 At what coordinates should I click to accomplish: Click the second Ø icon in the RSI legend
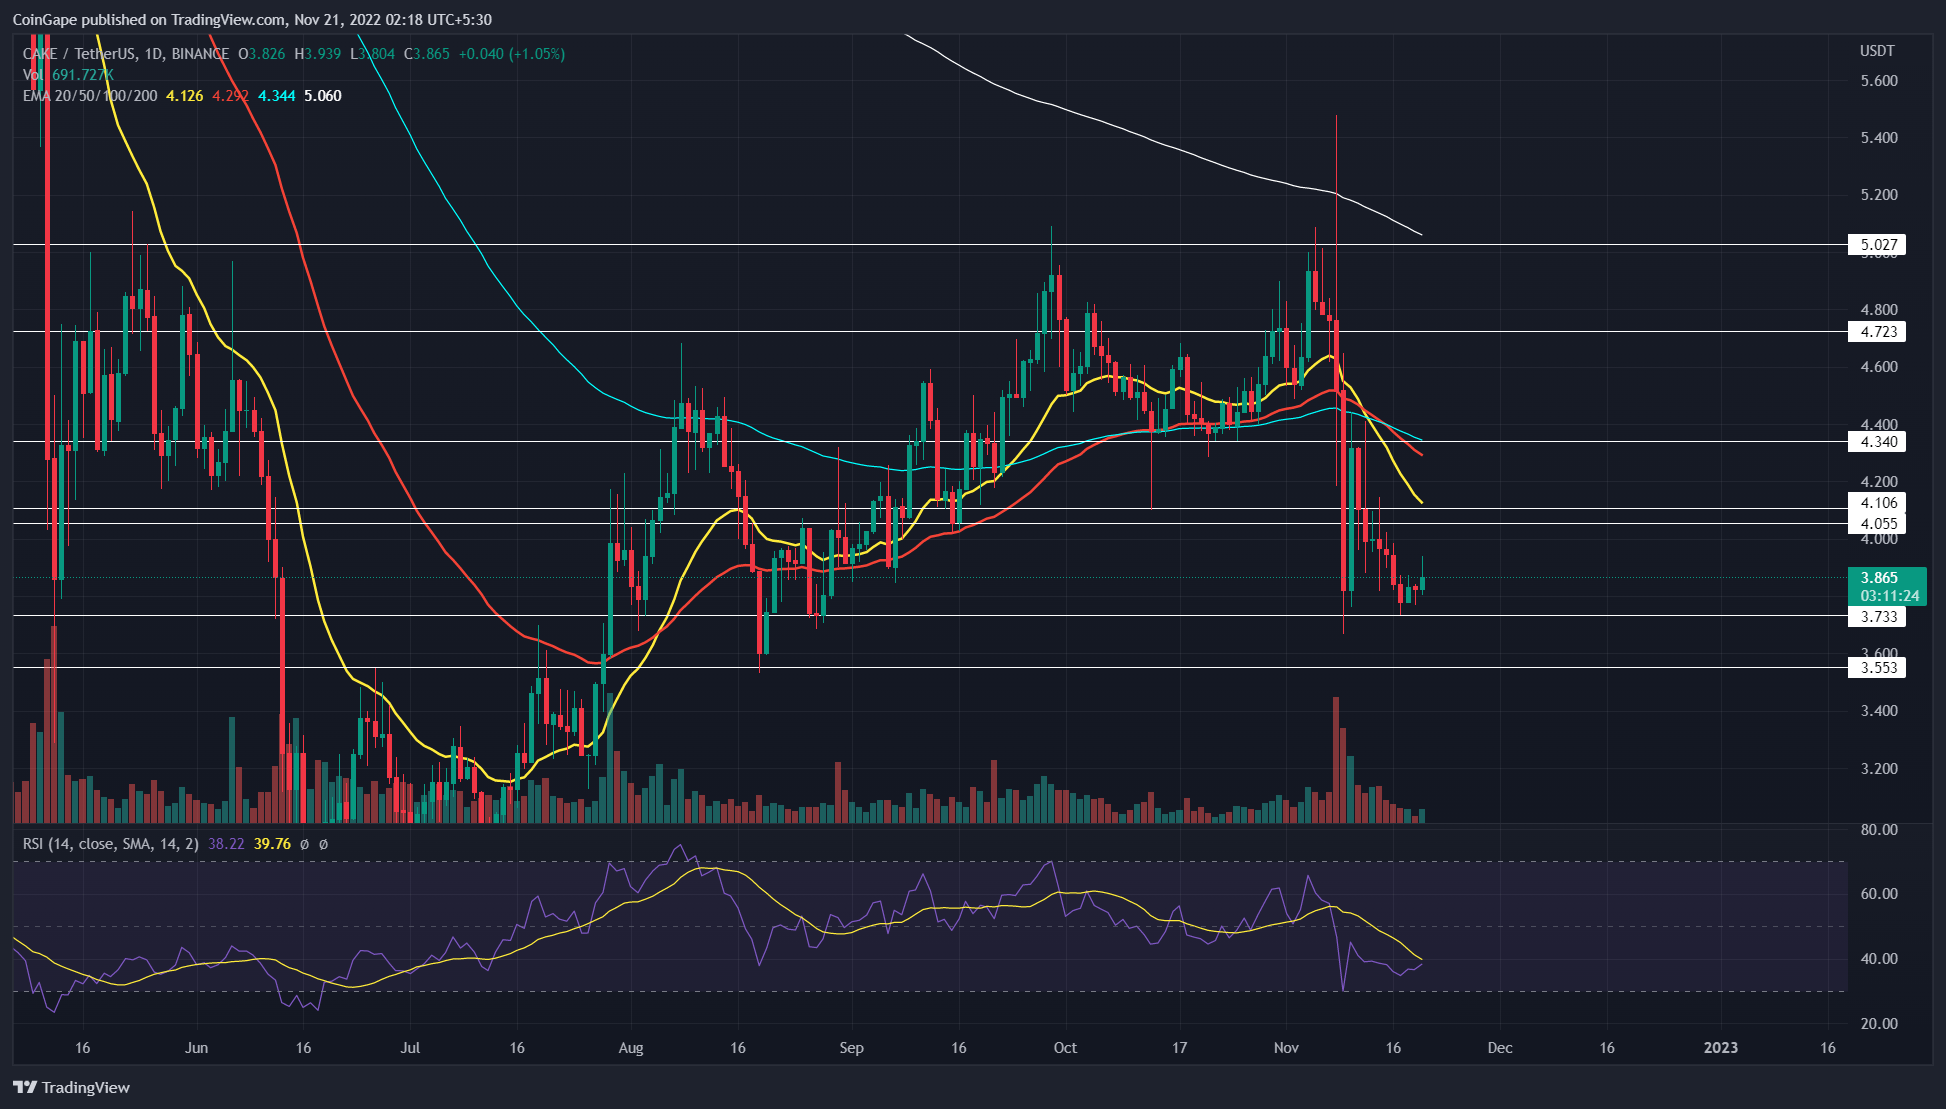(x=324, y=843)
